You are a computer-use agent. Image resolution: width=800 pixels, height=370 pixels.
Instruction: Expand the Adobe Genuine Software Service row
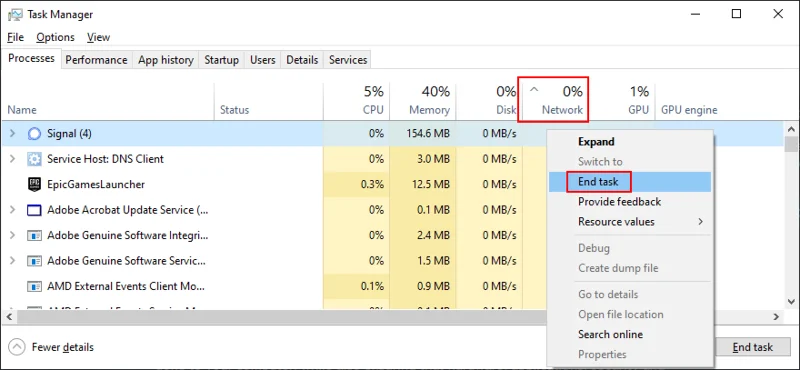click(x=13, y=261)
